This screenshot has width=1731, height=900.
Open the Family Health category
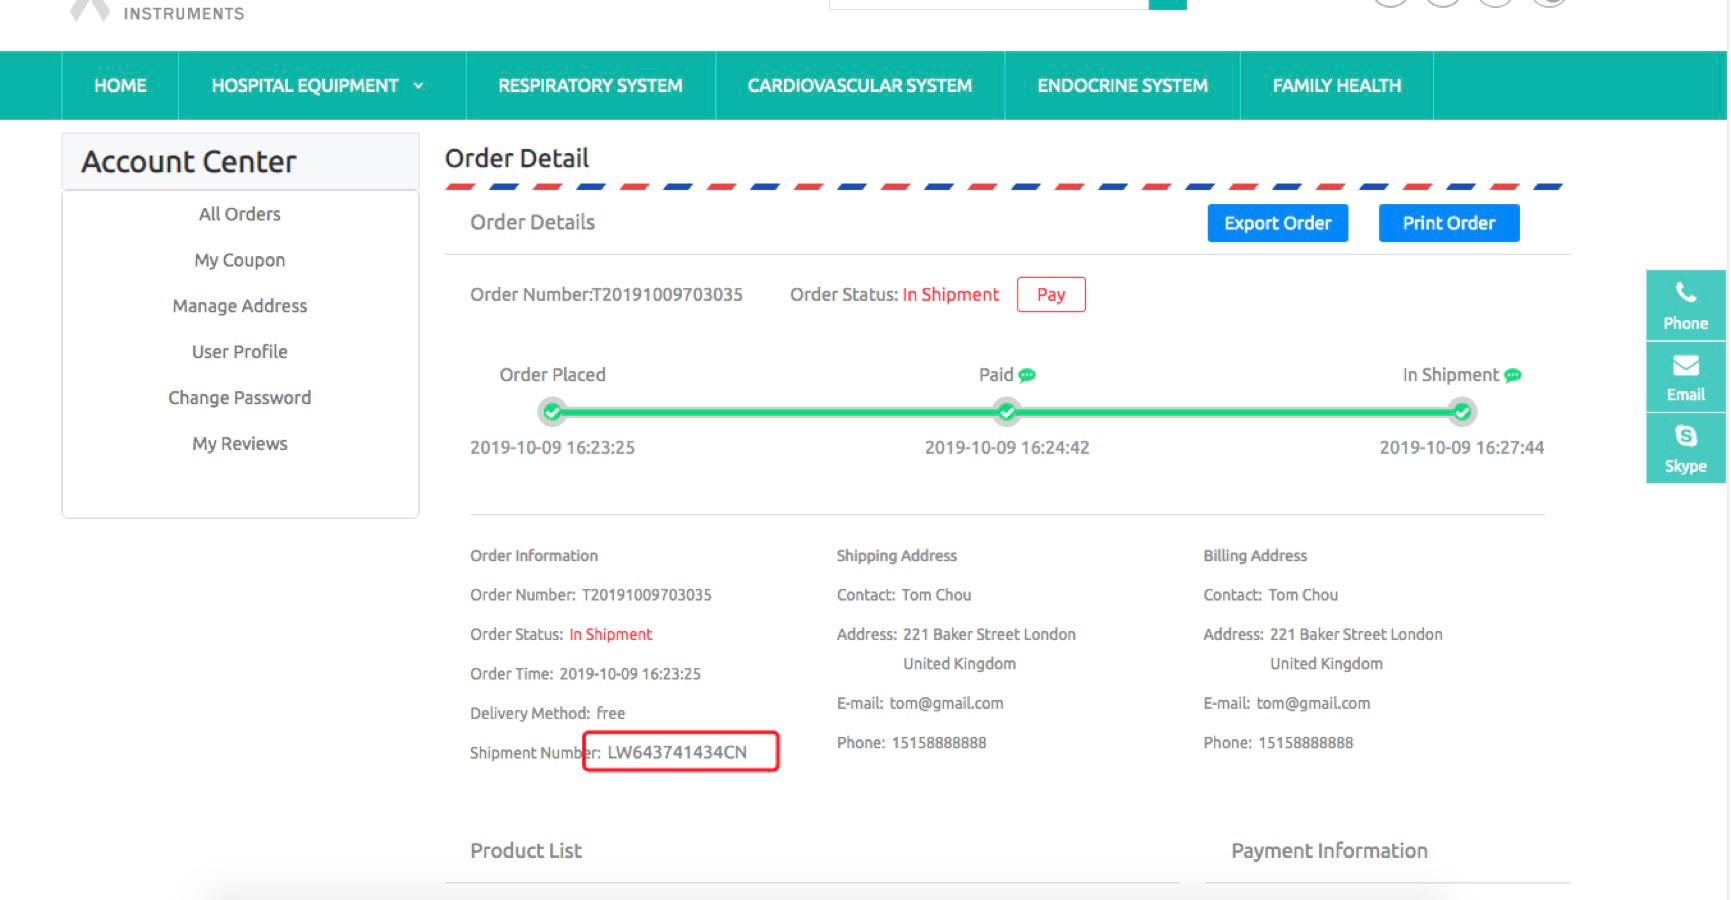pos(1336,86)
